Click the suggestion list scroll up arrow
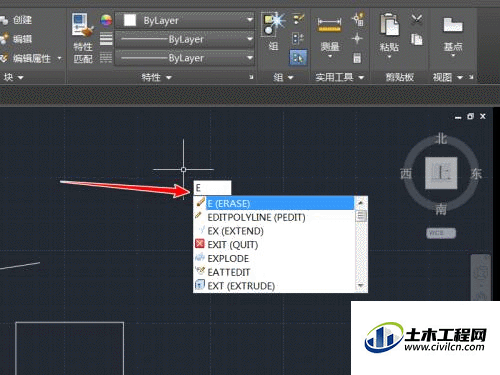500x375 pixels. (361, 202)
